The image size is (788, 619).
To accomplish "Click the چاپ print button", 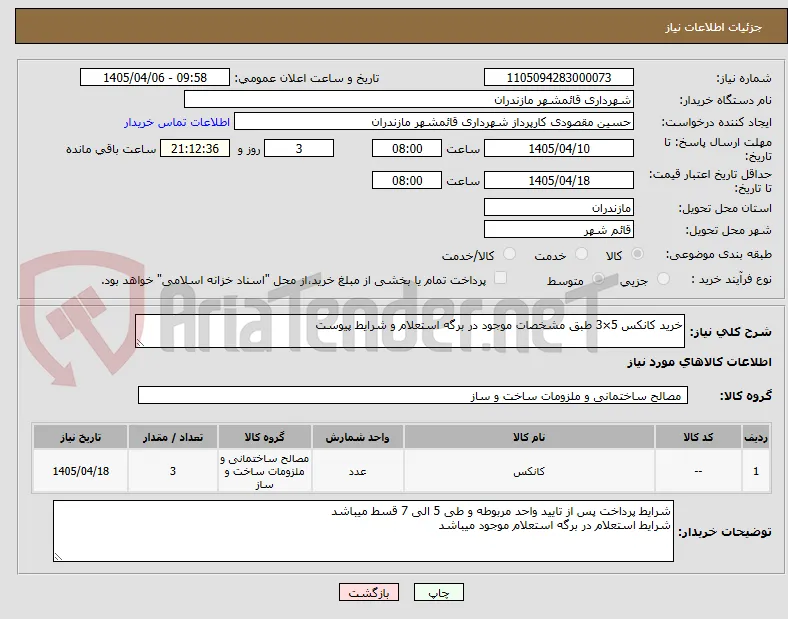I will (439, 592).
